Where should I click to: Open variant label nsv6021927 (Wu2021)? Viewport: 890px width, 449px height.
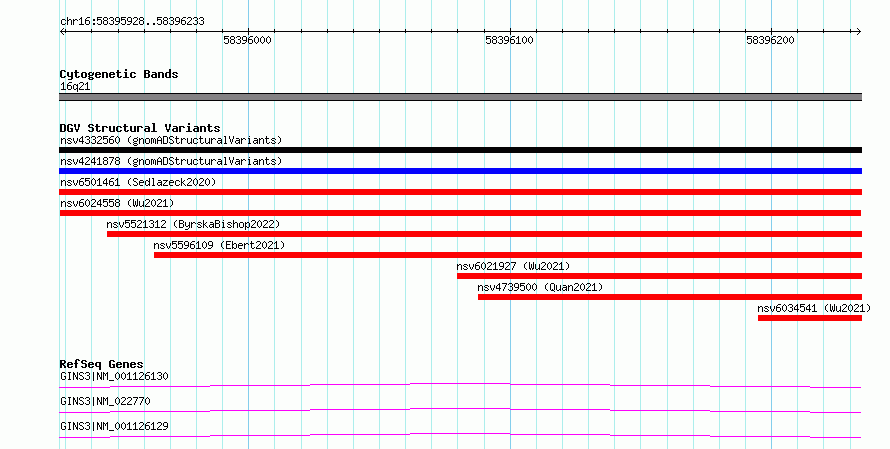513,266
